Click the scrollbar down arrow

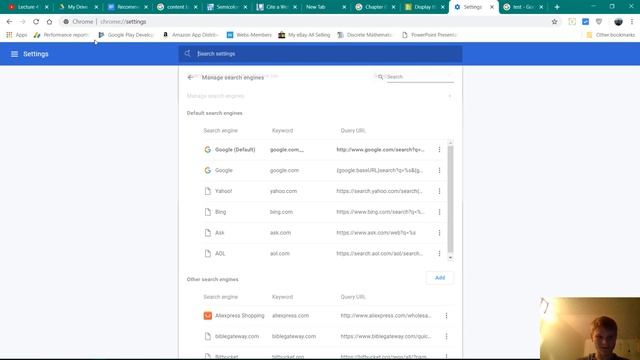(x=450, y=258)
